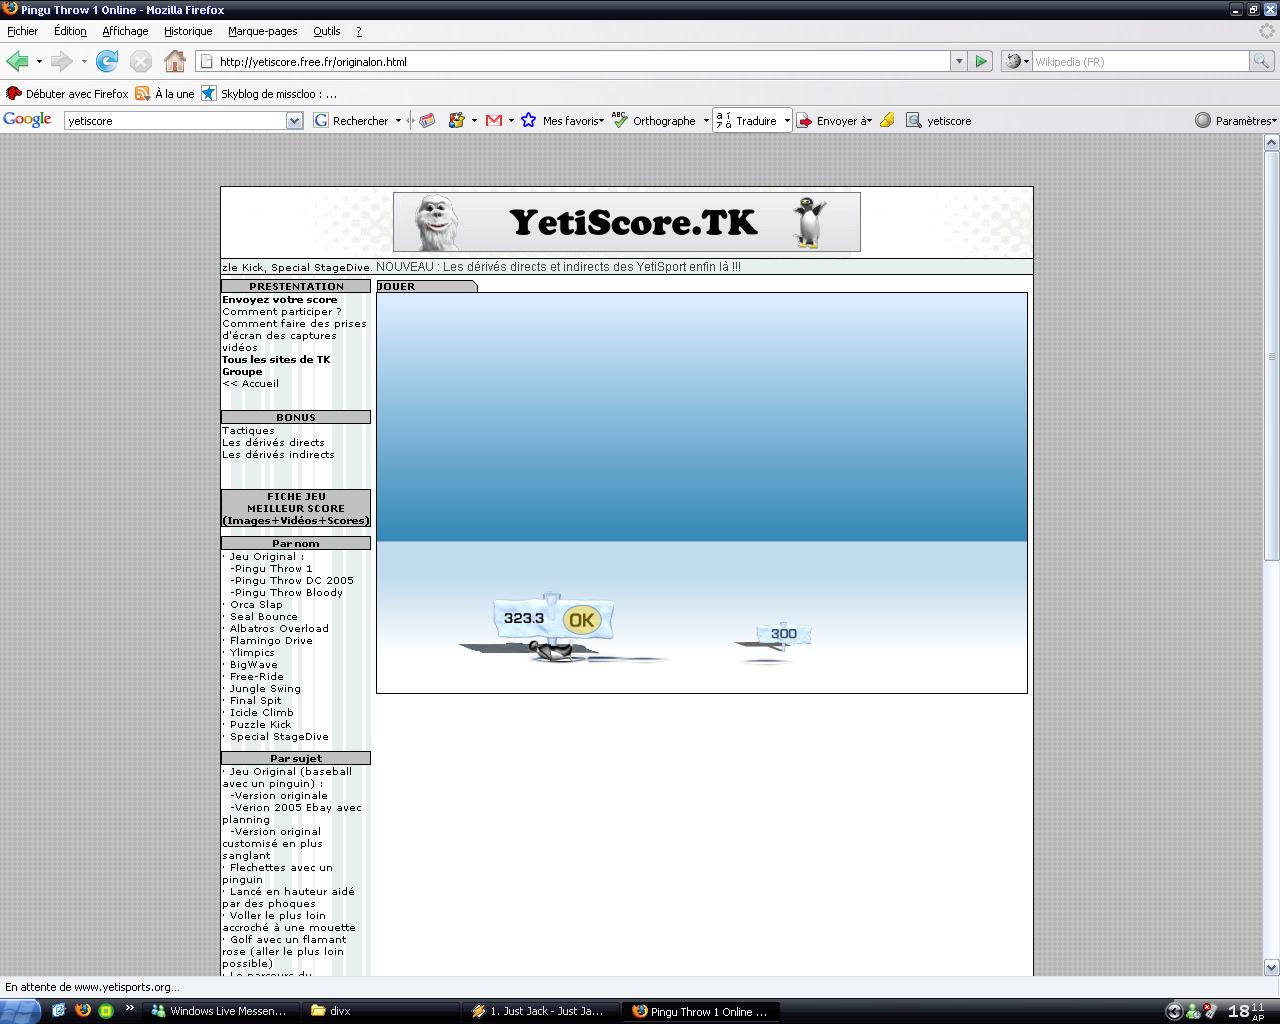The width and height of the screenshot is (1280, 1024).
Task: Open the Traduire dropdown arrow
Action: pyautogui.click(x=787, y=120)
